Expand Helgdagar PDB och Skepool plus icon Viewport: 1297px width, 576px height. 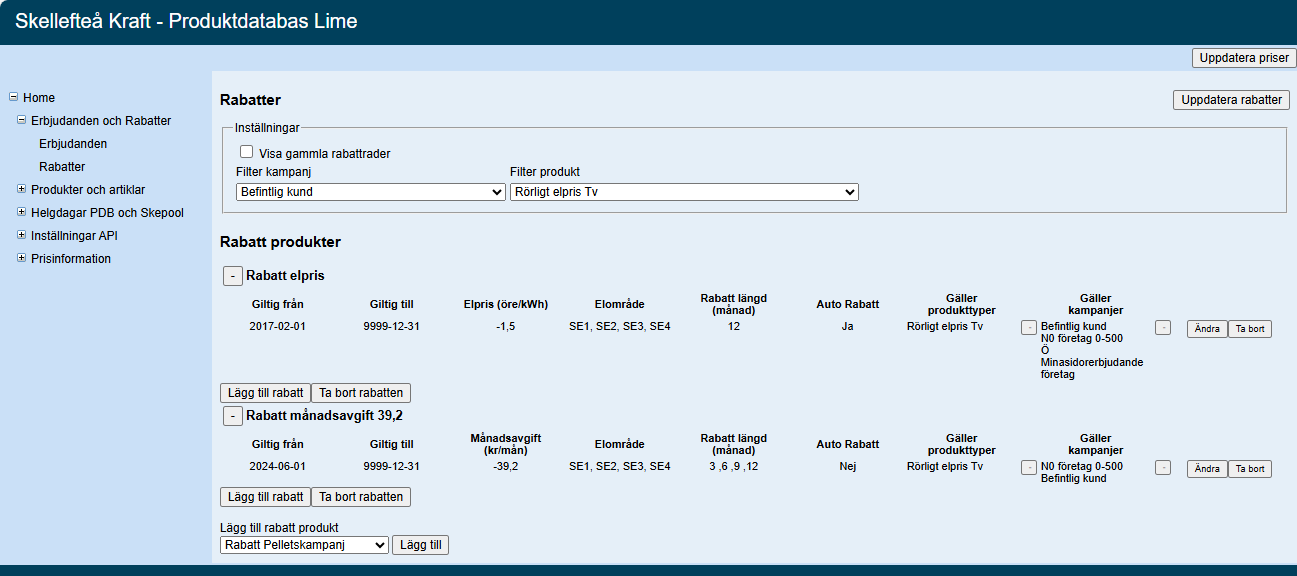(22, 212)
